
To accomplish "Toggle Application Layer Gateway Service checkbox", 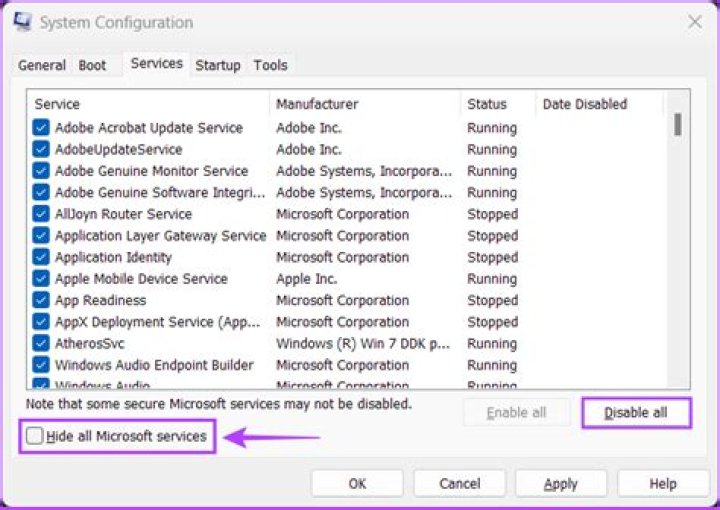I will click(x=41, y=235).
